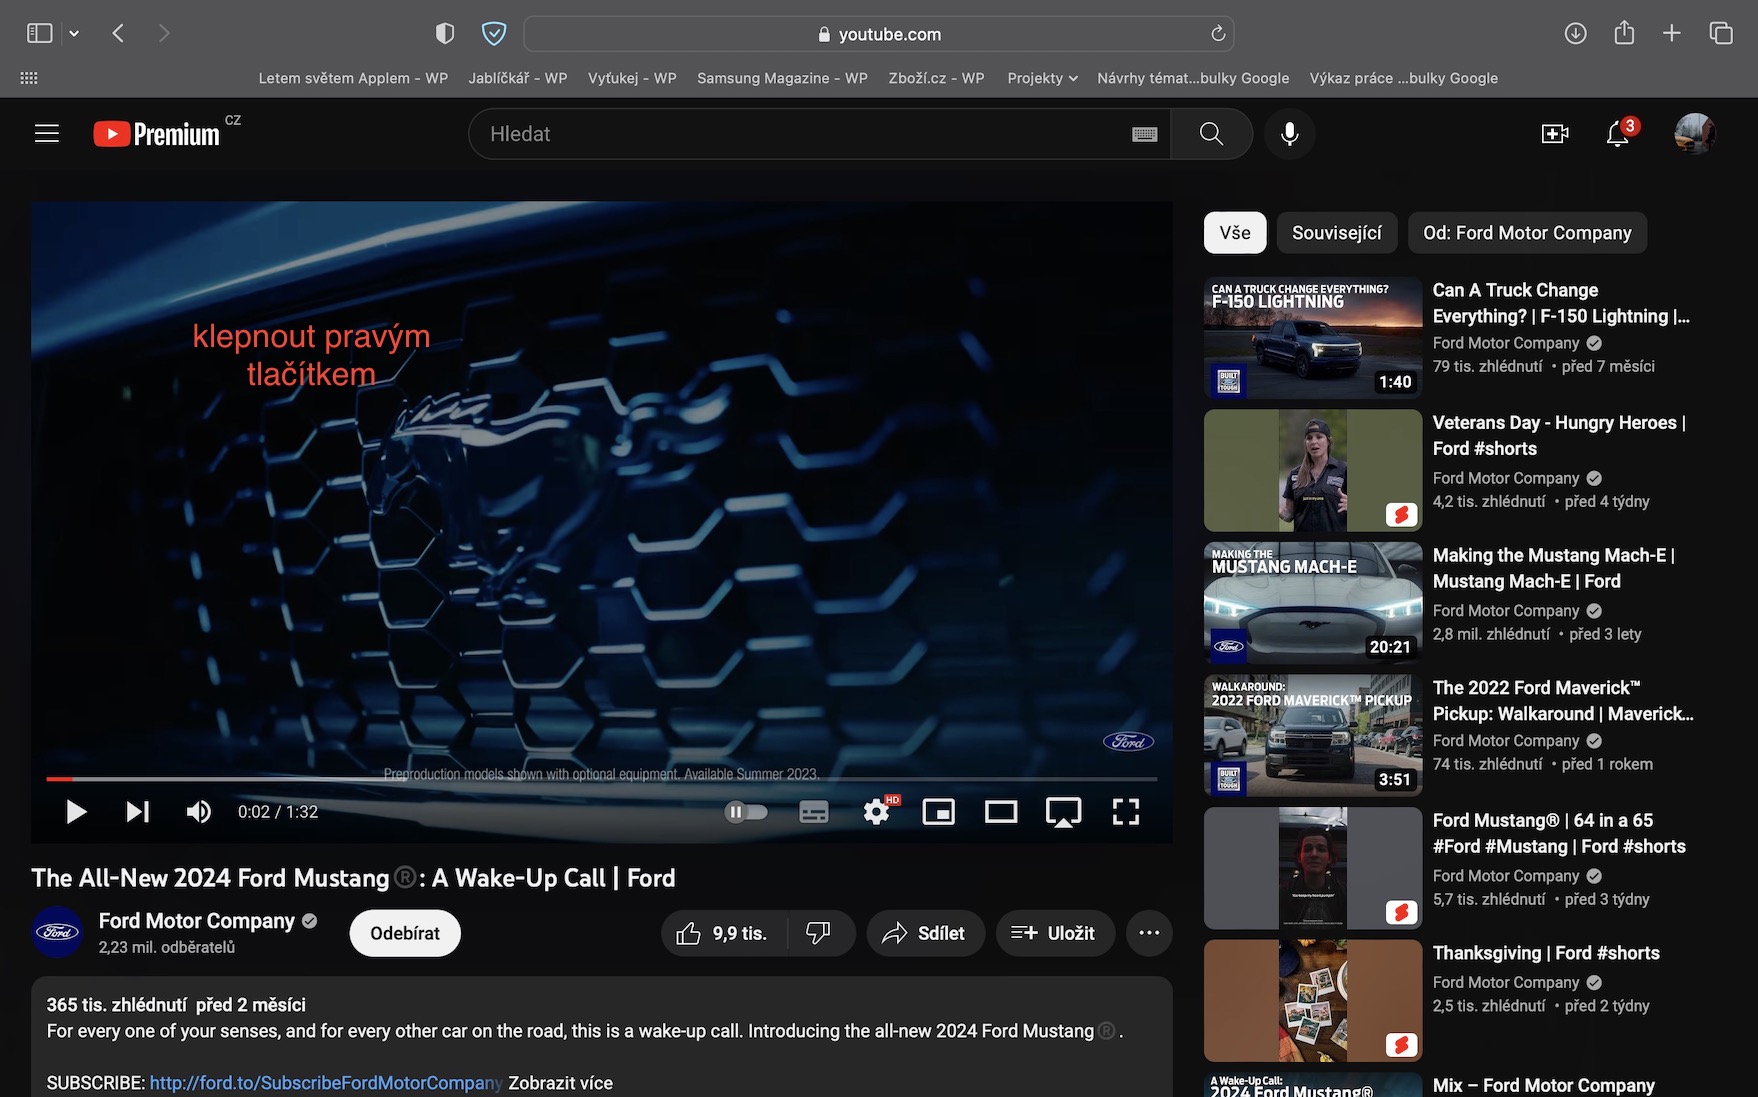Select the Související filter chip

click(x=1337, y=233)
